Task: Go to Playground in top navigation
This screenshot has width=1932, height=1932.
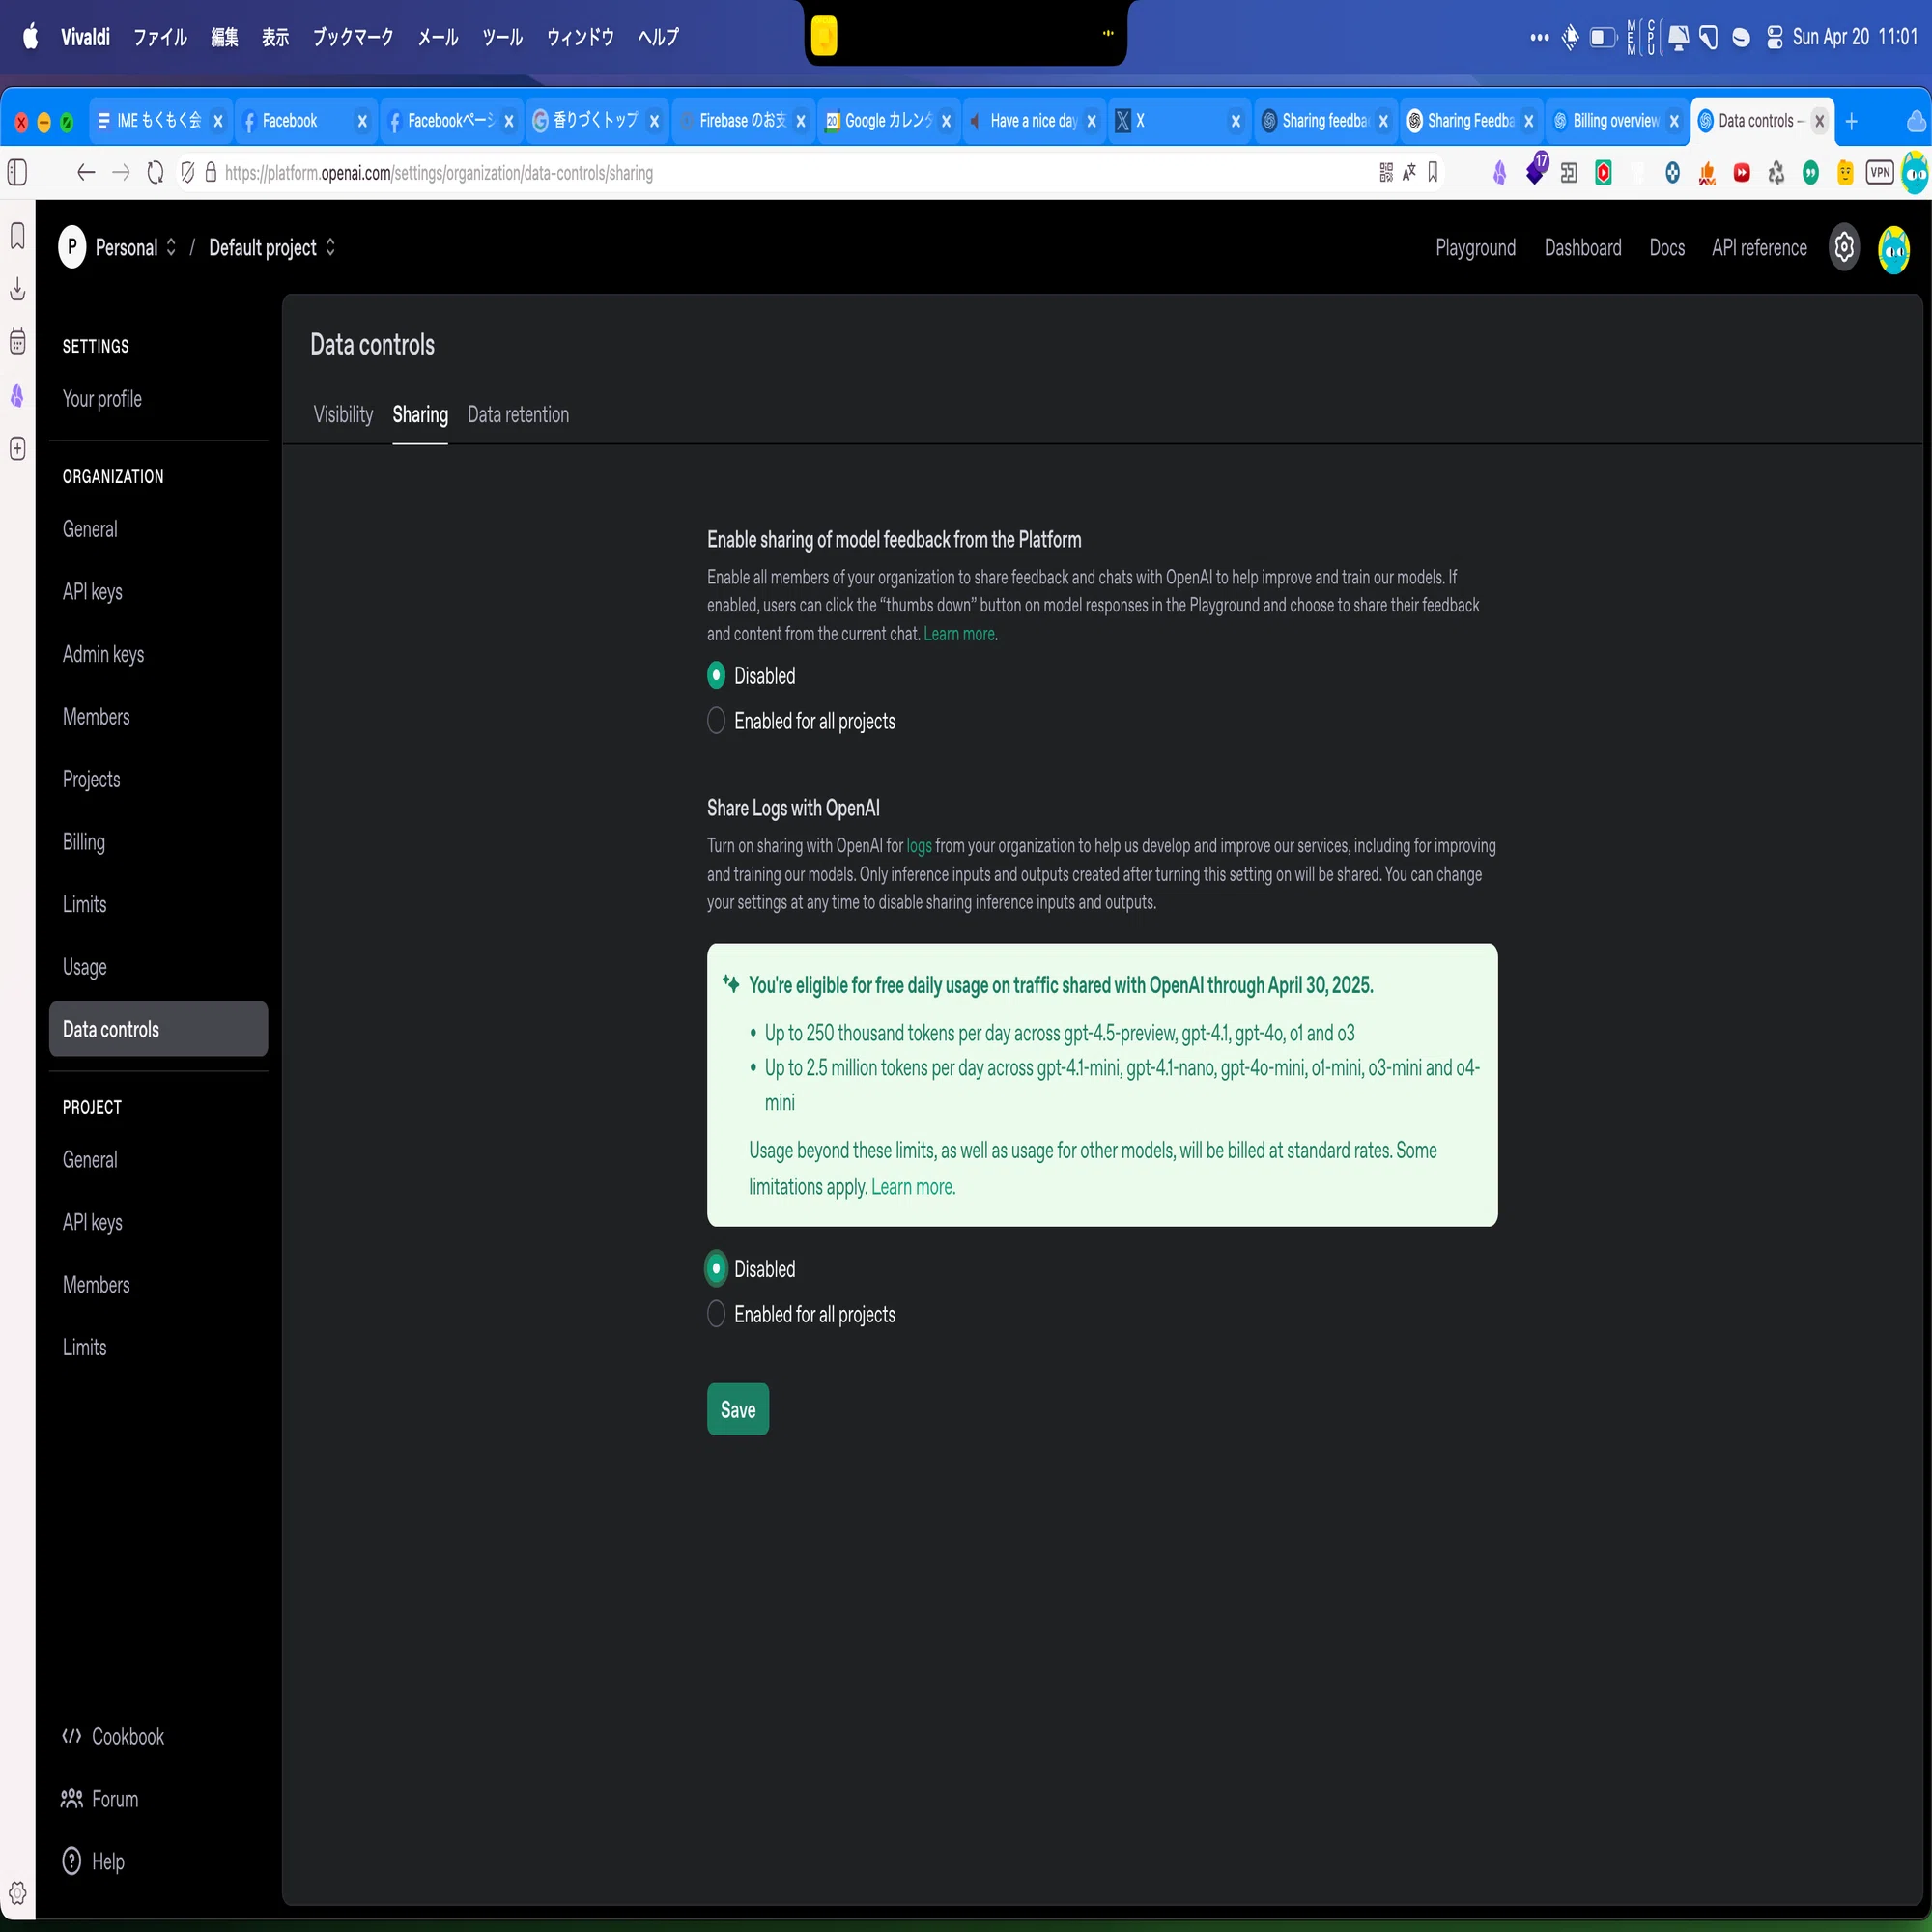Action: coord(1475,247)
